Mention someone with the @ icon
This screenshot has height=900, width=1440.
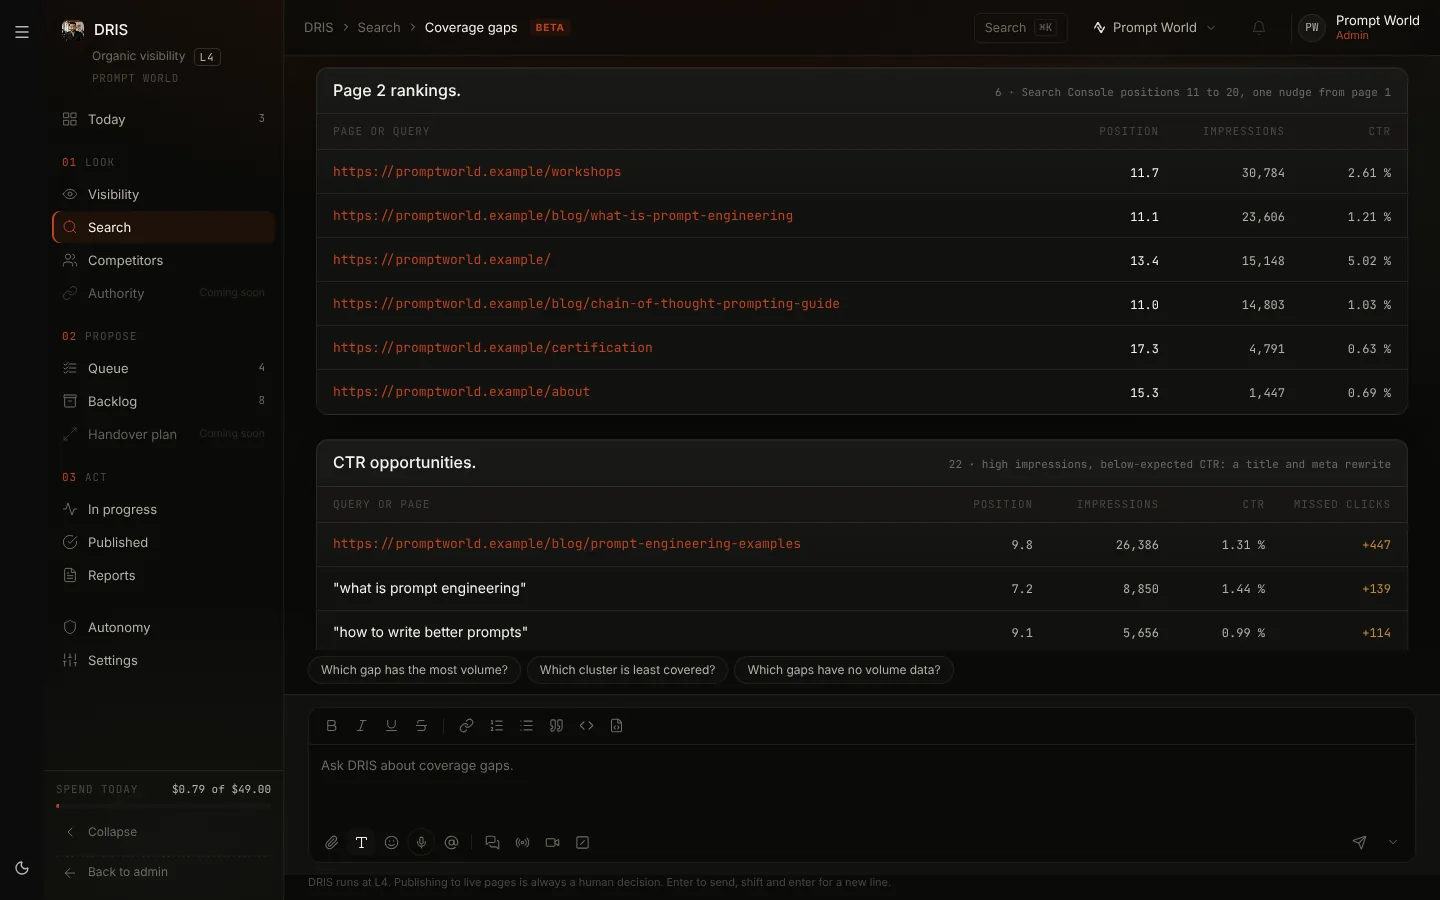point(452,843)
